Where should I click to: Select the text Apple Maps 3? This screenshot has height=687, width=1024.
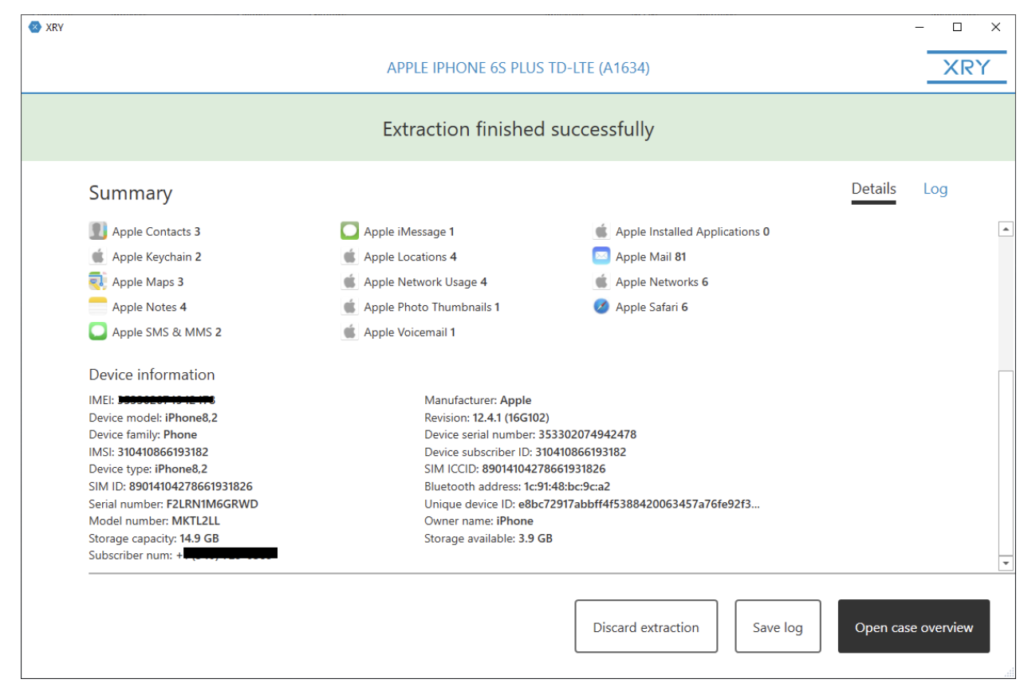(148, 282)
